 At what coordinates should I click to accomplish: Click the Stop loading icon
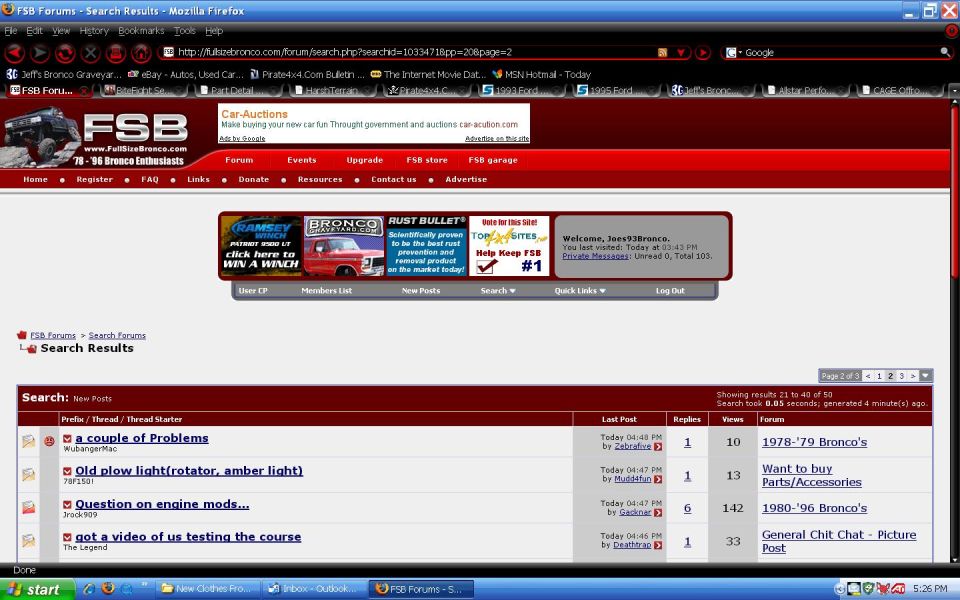[91, 53]
